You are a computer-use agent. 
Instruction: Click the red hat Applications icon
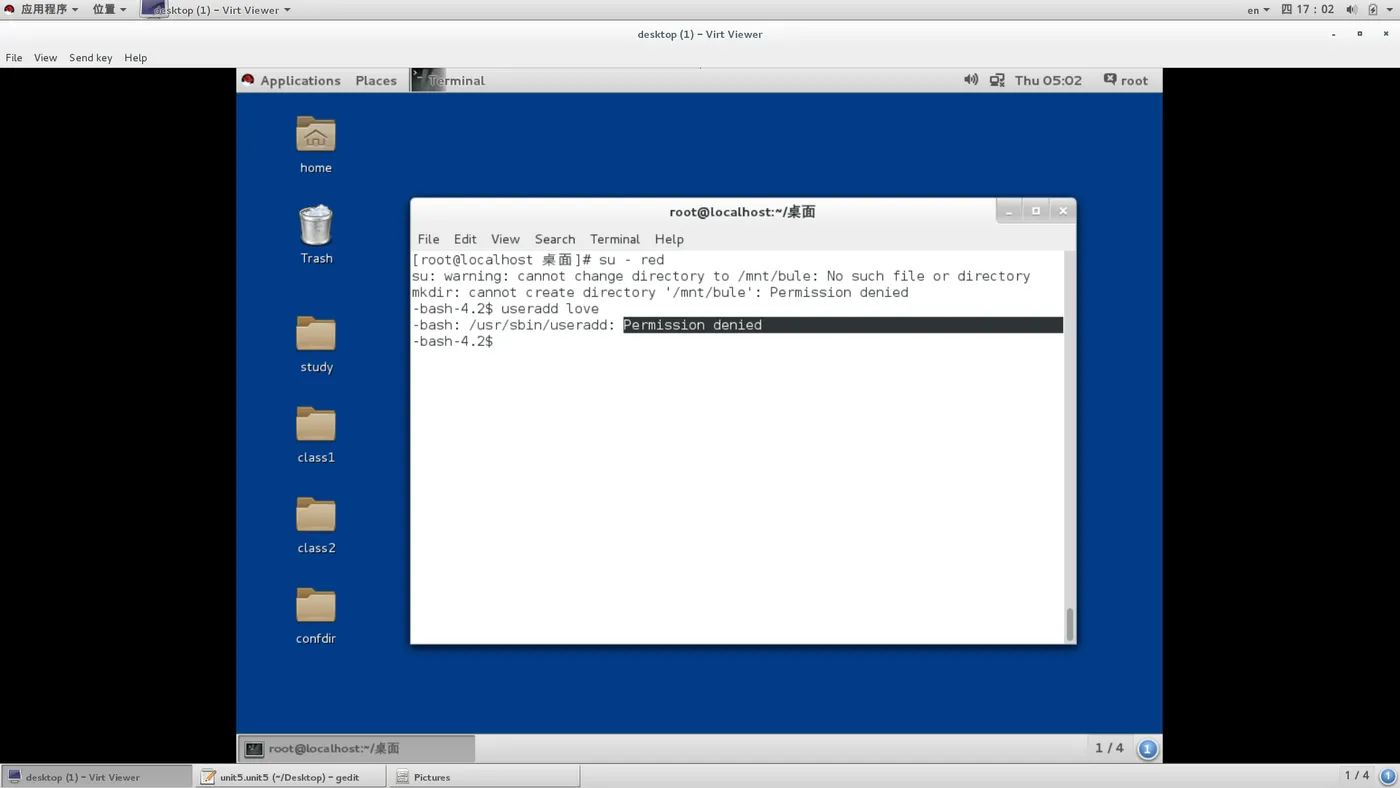tap(248, 80)
